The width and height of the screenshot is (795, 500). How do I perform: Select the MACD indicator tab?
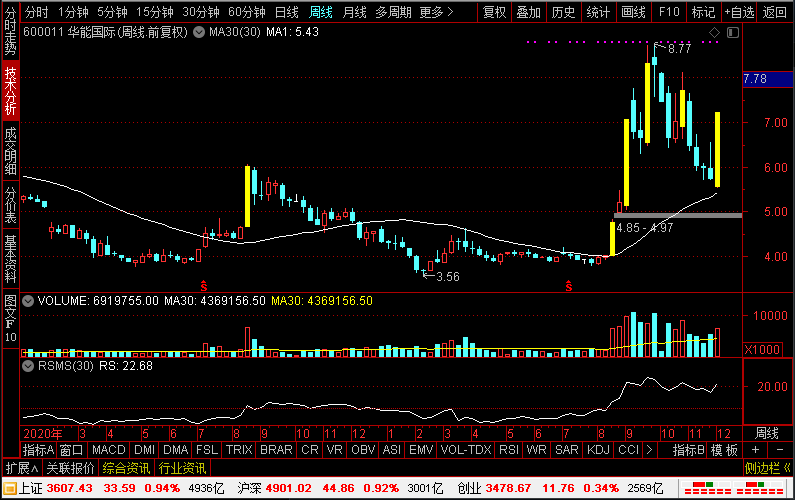click(108, 450)
